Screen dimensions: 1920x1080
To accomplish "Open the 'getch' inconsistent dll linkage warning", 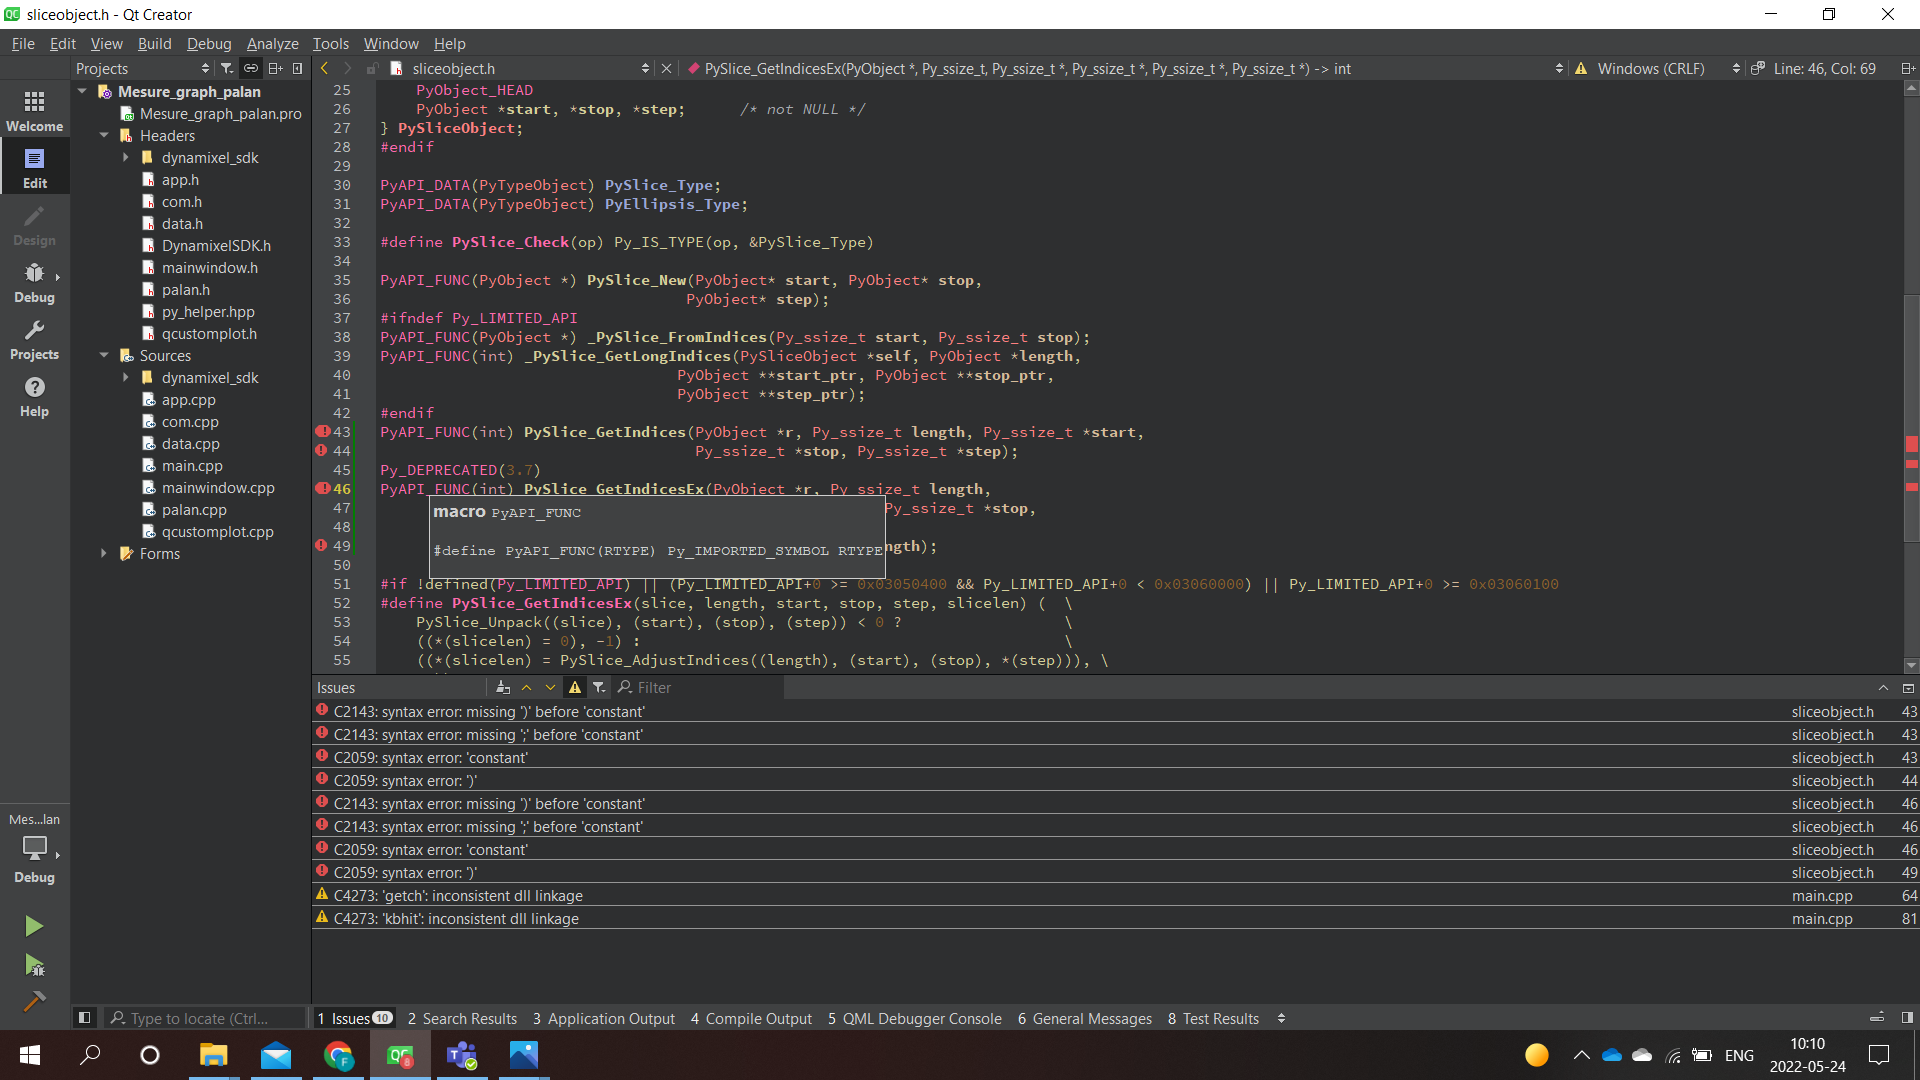I will pyautogui.click(x=1115, y=895).
